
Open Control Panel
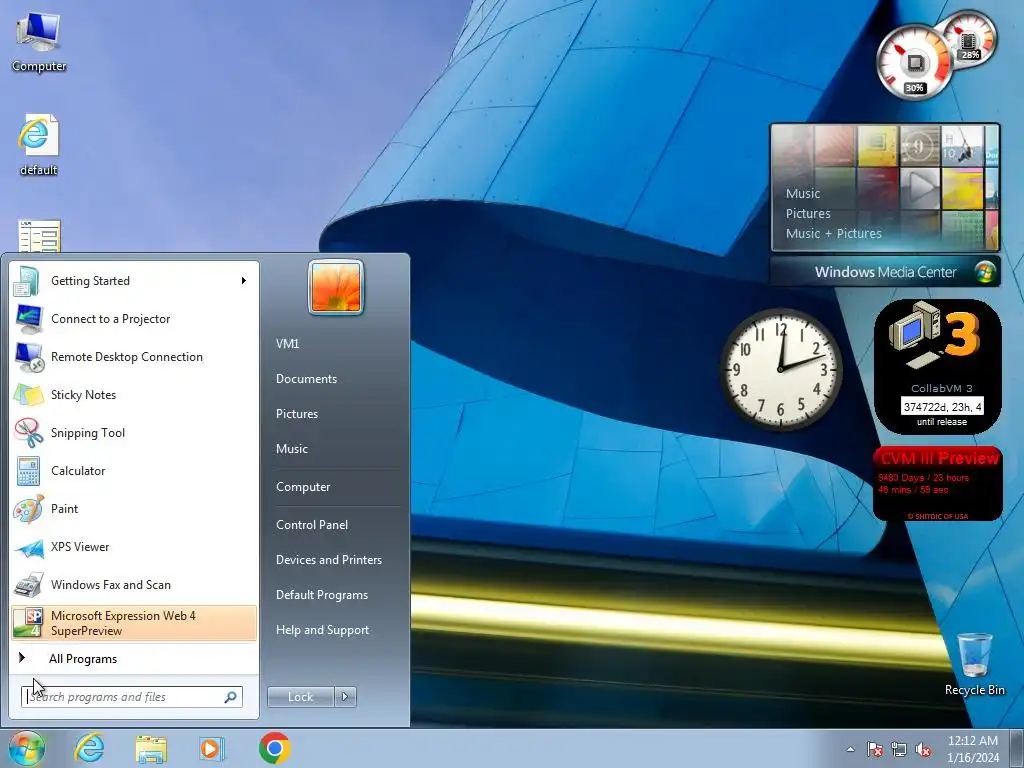(x=312, y=525)
